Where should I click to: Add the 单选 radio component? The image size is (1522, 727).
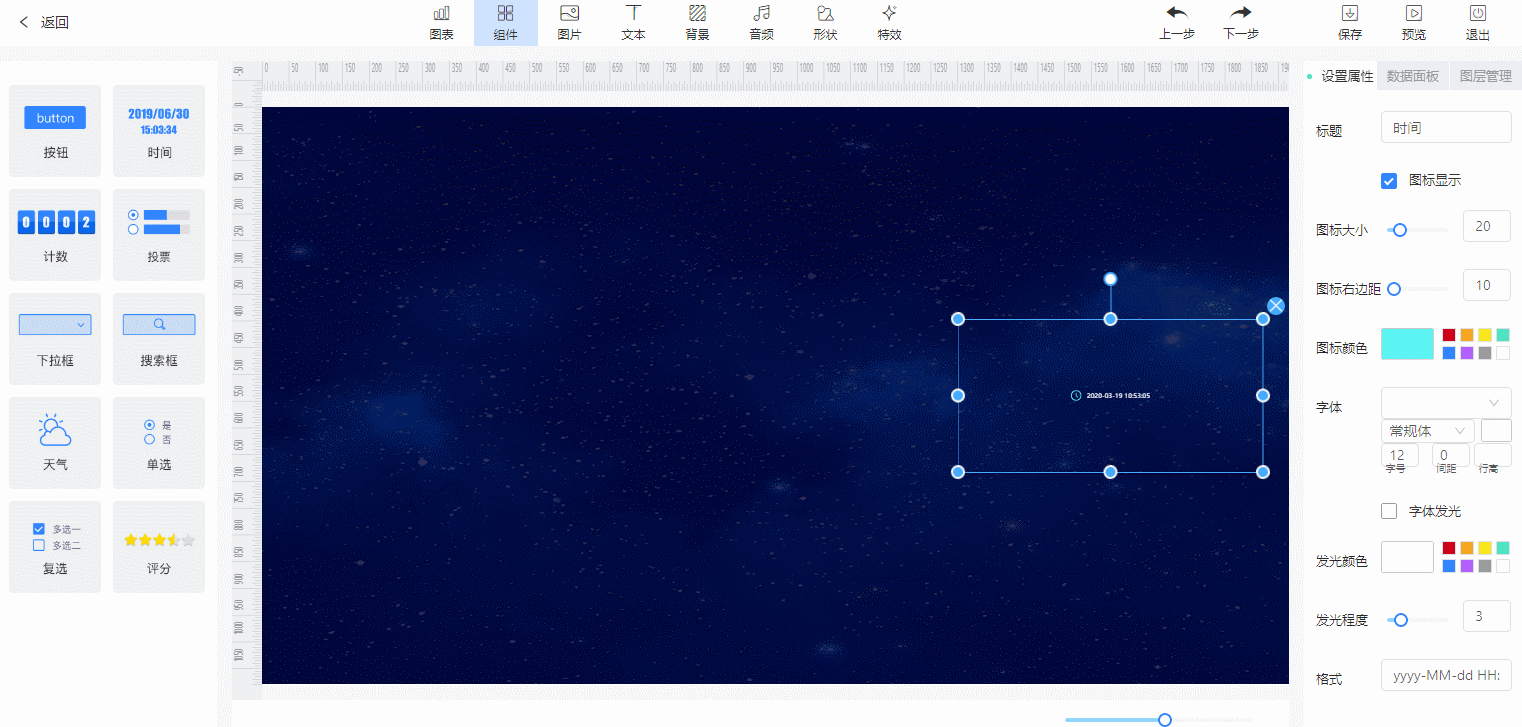pyautogui.click(x=159, y=443)
